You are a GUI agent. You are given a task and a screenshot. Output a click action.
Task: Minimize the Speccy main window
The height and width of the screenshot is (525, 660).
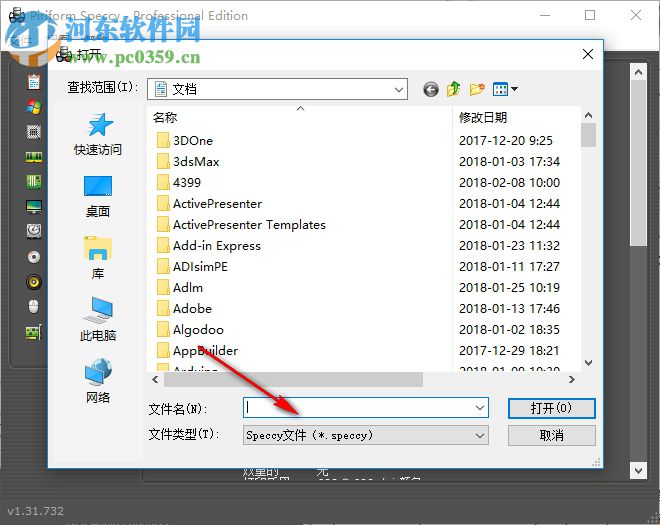point(545,16)
